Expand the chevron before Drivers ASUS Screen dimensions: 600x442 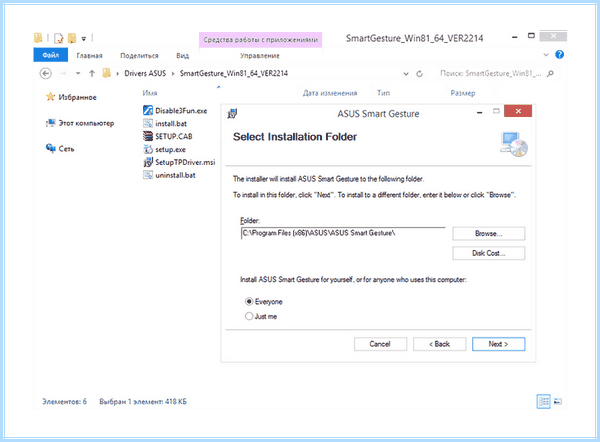tap(117, 73)
